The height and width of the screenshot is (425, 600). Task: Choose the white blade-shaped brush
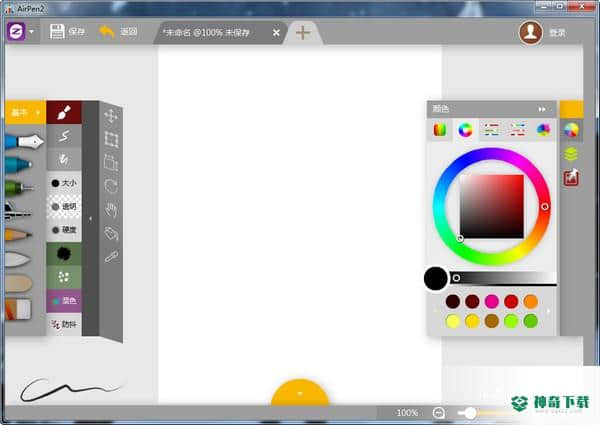pyautogui.click(x=18, y=259)
